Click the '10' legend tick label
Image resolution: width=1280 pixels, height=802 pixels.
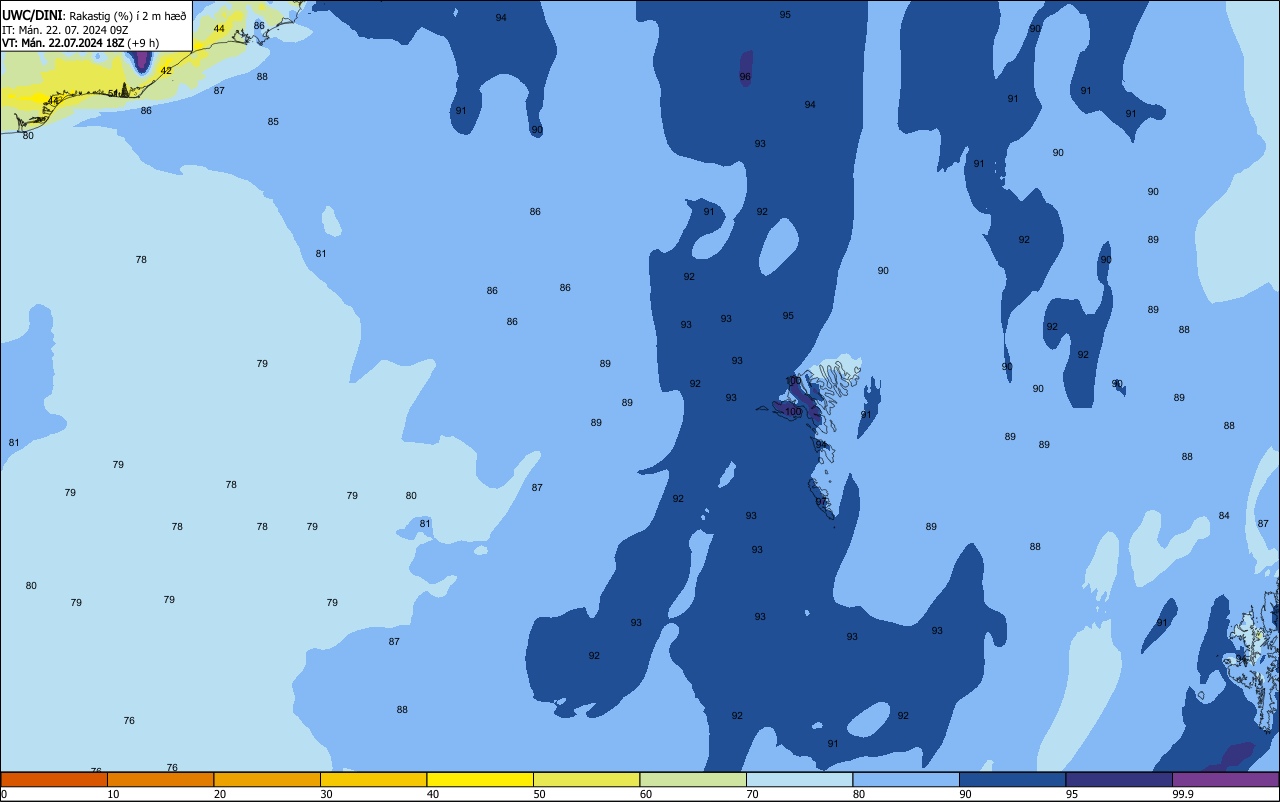click(114, 794)
